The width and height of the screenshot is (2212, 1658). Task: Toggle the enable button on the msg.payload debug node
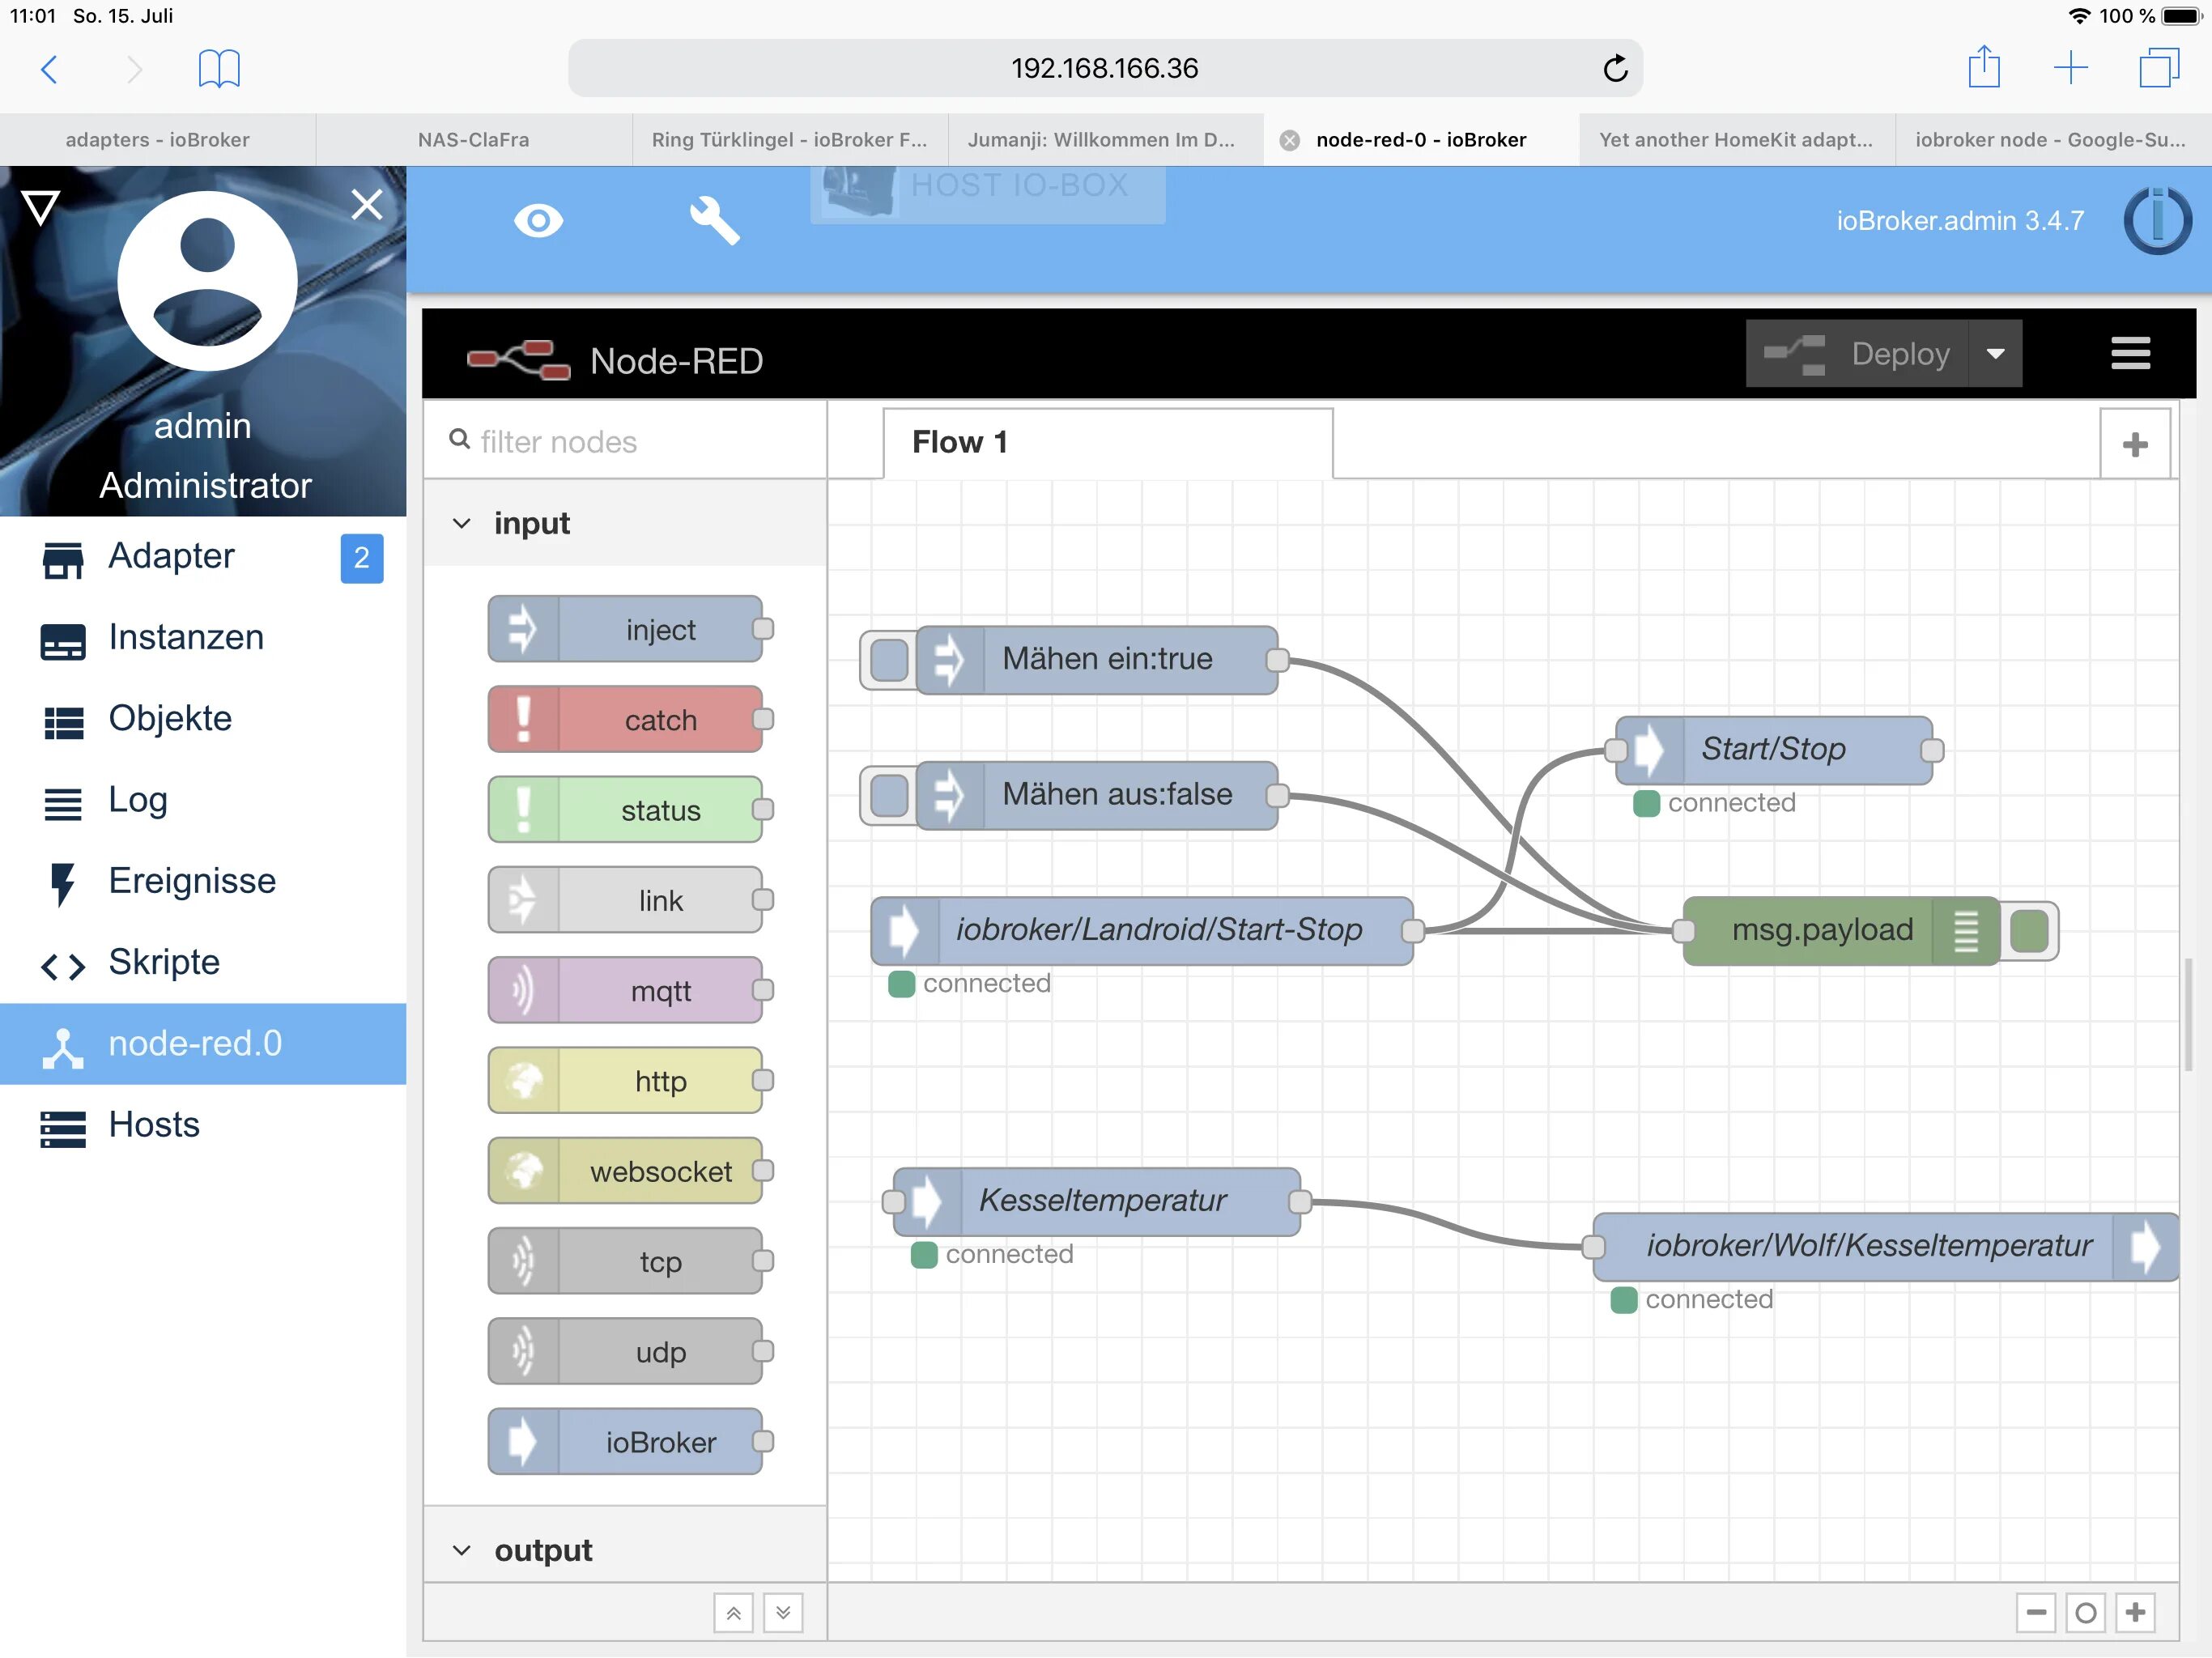coord(2030,930)
